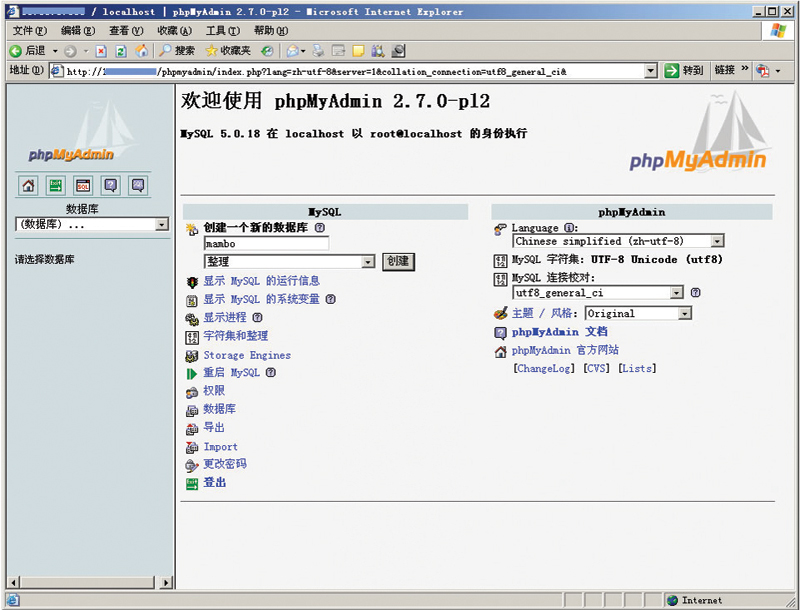This screenshot has height=610, width=800.
Task: Click the IE Back arrow button
Action: 30,51
